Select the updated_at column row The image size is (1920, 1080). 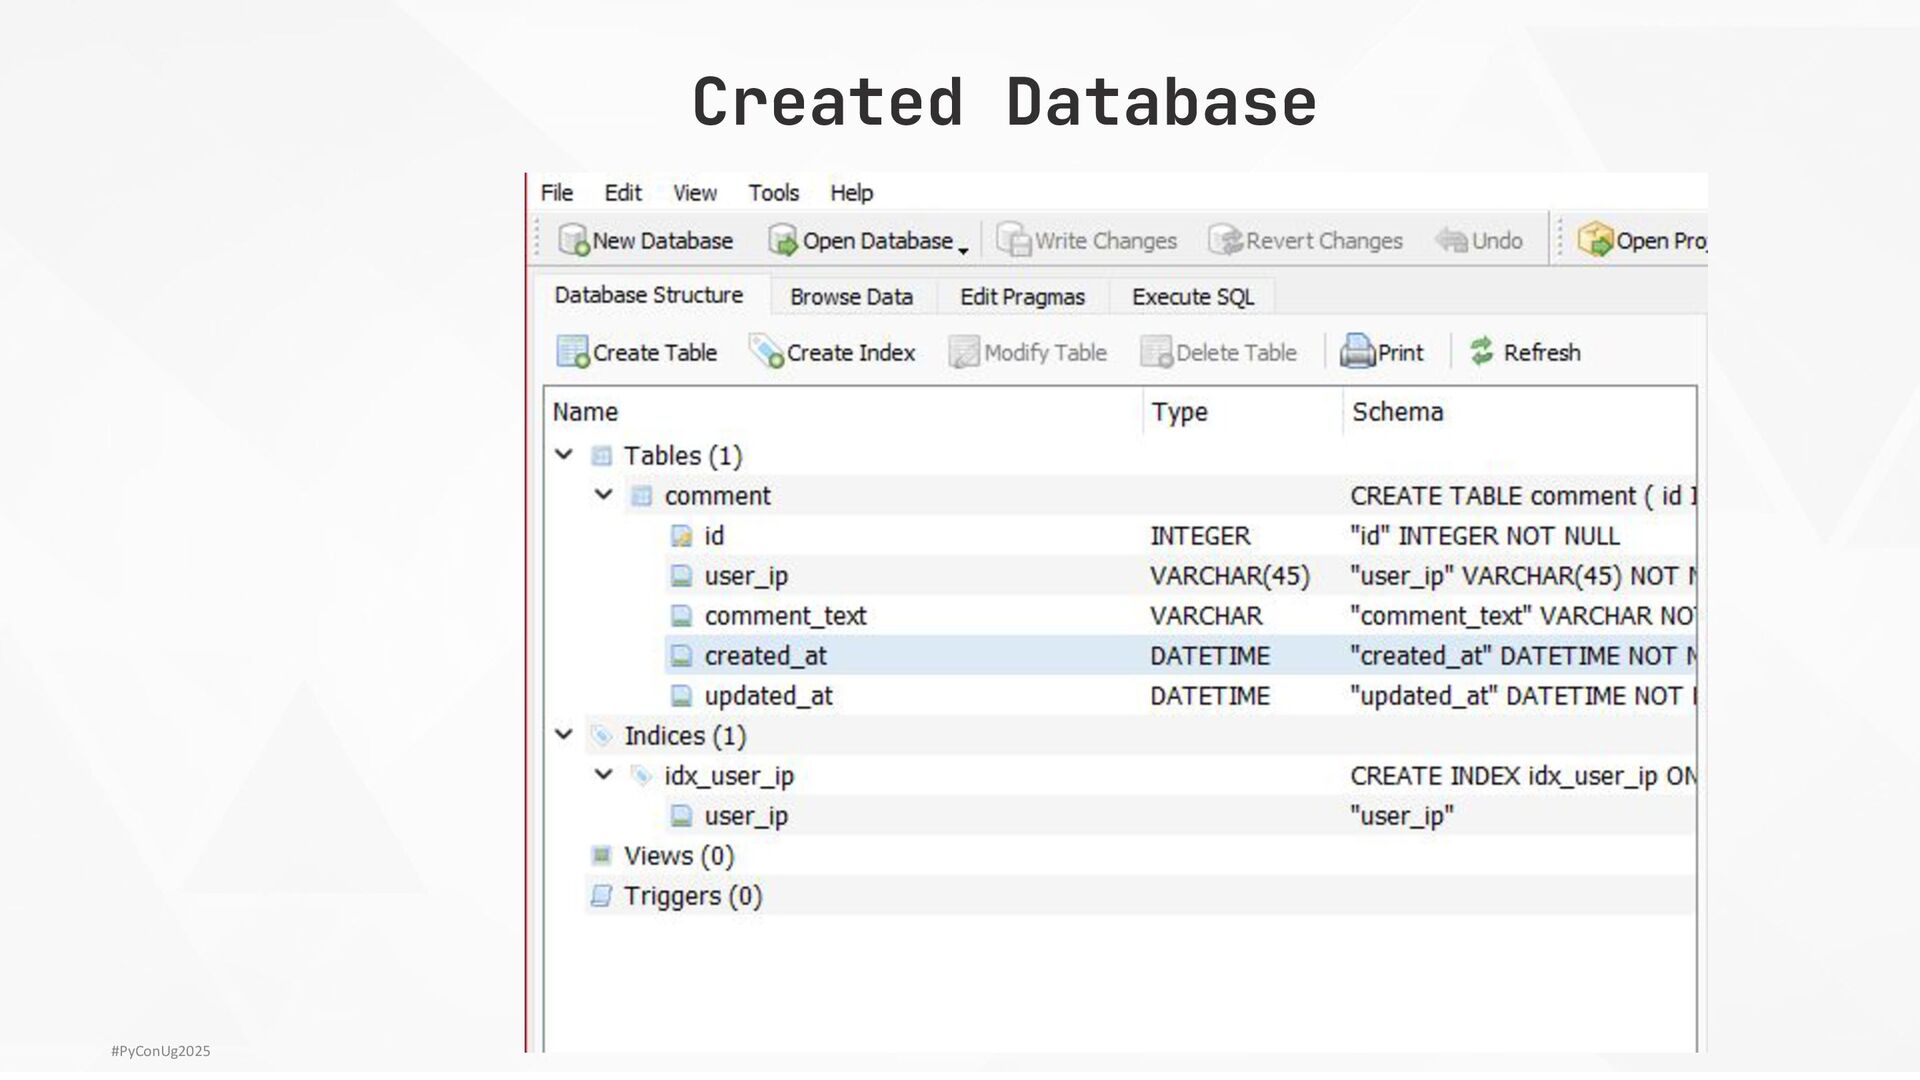(1120, 695)
